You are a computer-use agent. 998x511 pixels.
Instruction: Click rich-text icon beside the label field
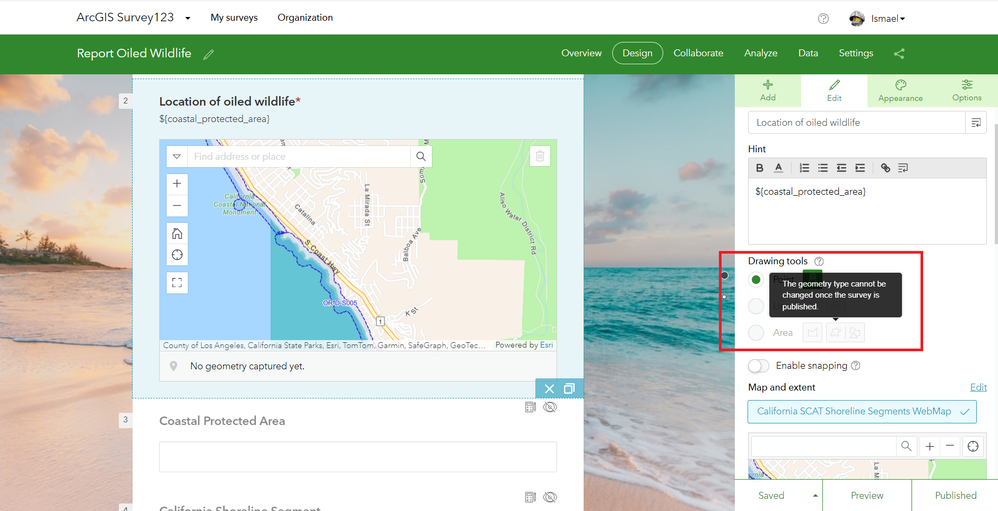coord(976,123)
